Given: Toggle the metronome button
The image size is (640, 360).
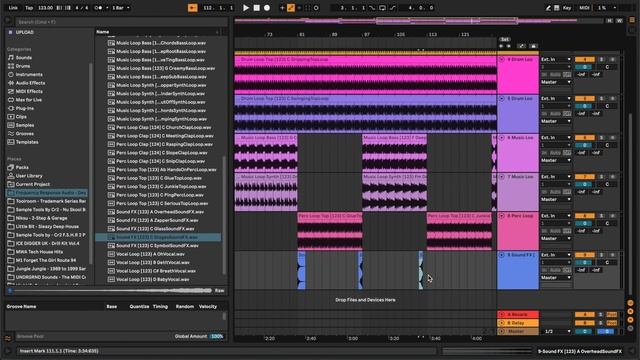Looking at the screenshot, I should tap(98, 8).
